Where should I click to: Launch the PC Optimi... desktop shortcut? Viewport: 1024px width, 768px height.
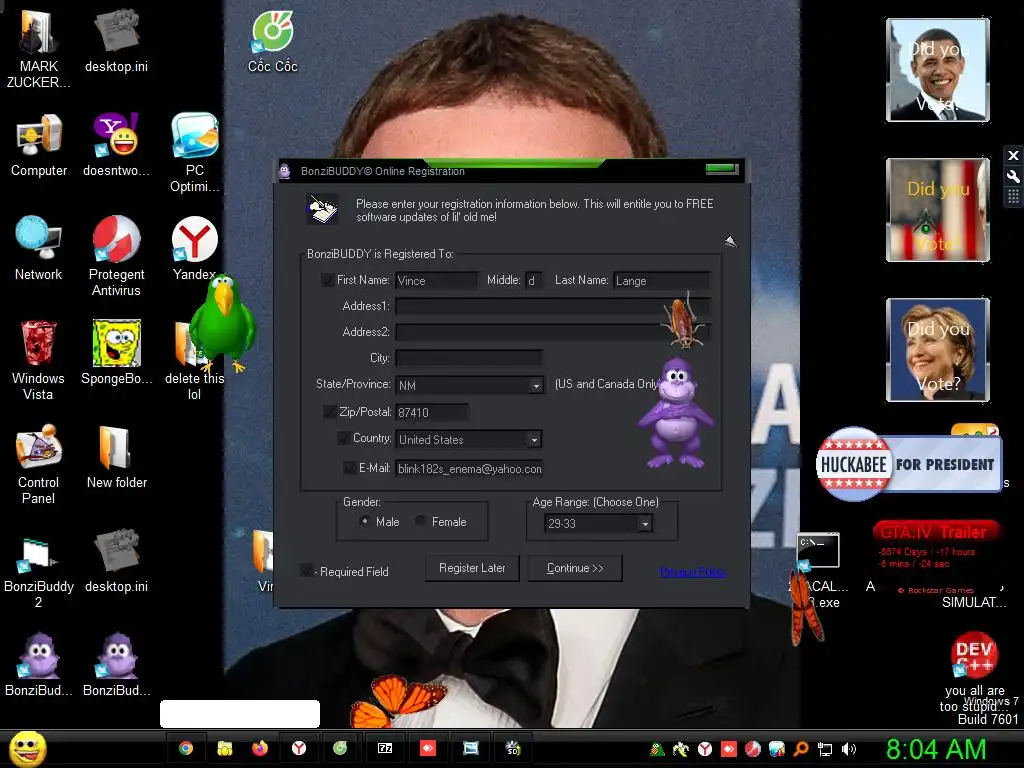[x=195, y=153]
